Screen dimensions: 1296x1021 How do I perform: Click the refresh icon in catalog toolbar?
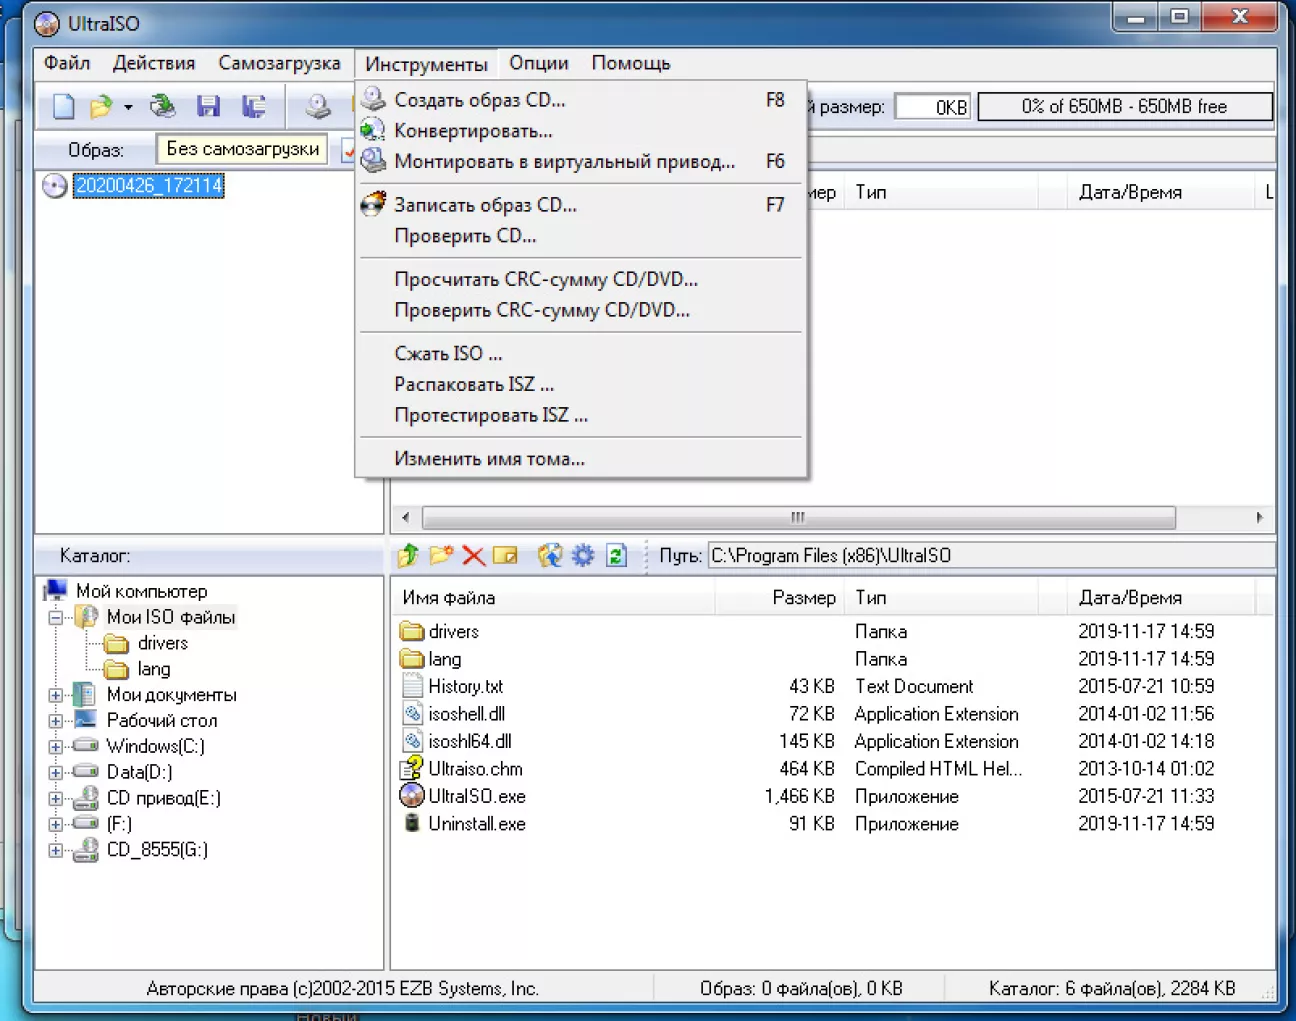pos(616,556)
